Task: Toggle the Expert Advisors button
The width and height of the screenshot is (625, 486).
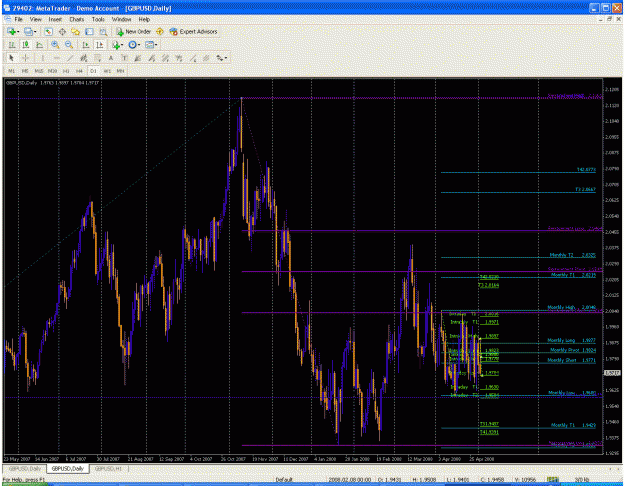Action: 193,31
